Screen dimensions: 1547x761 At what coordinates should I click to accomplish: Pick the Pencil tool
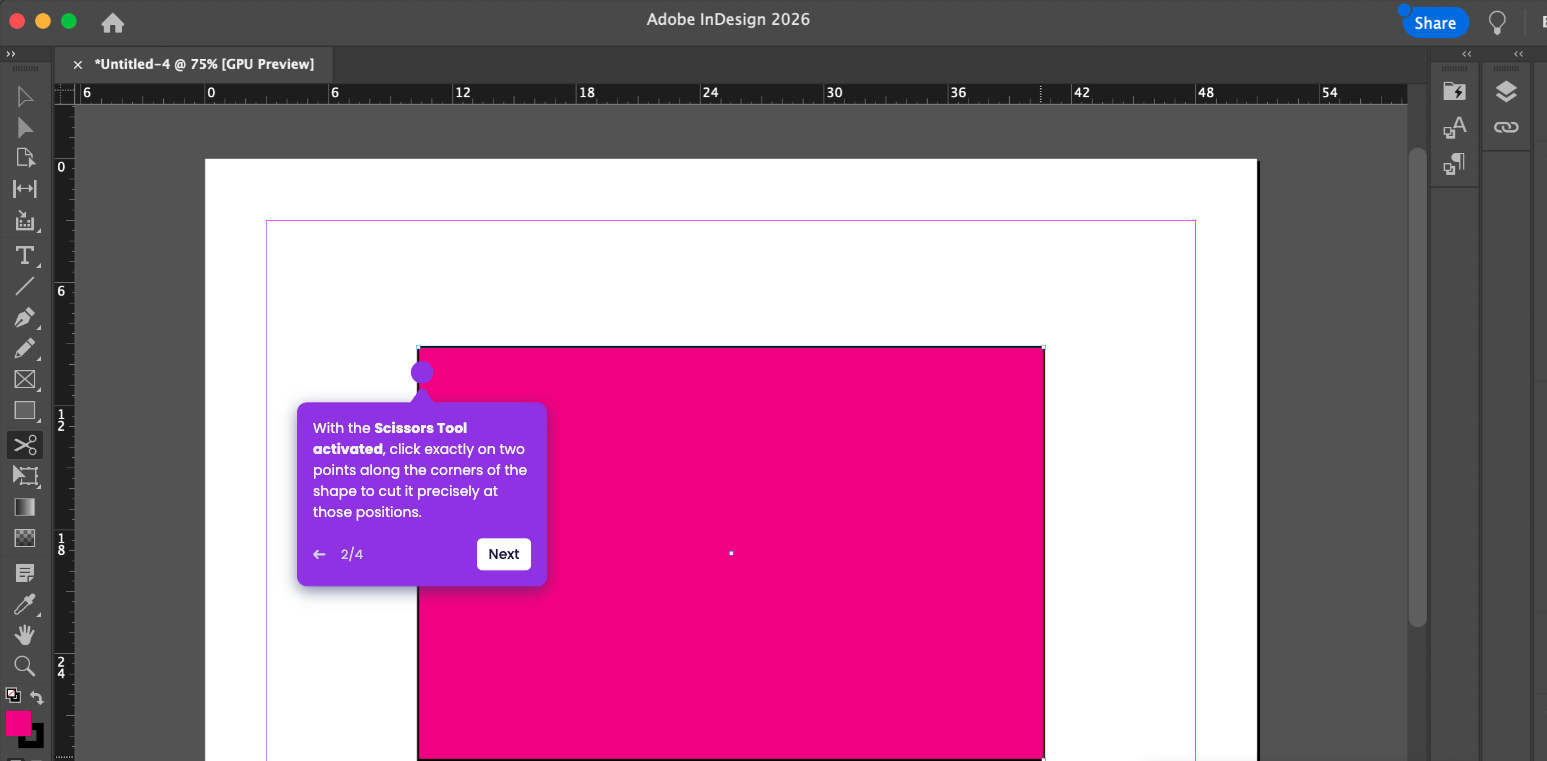tap(25, 349)
